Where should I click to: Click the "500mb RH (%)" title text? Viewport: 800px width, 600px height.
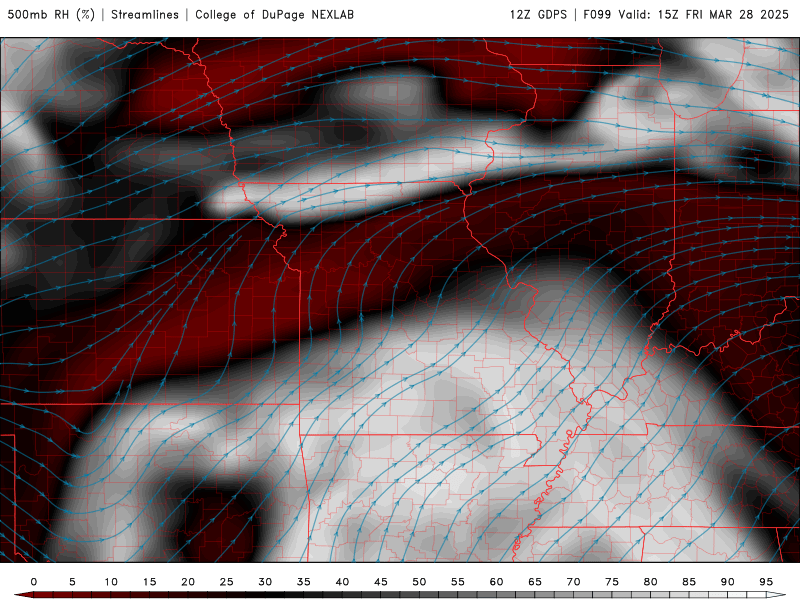(x=52, y=15)
